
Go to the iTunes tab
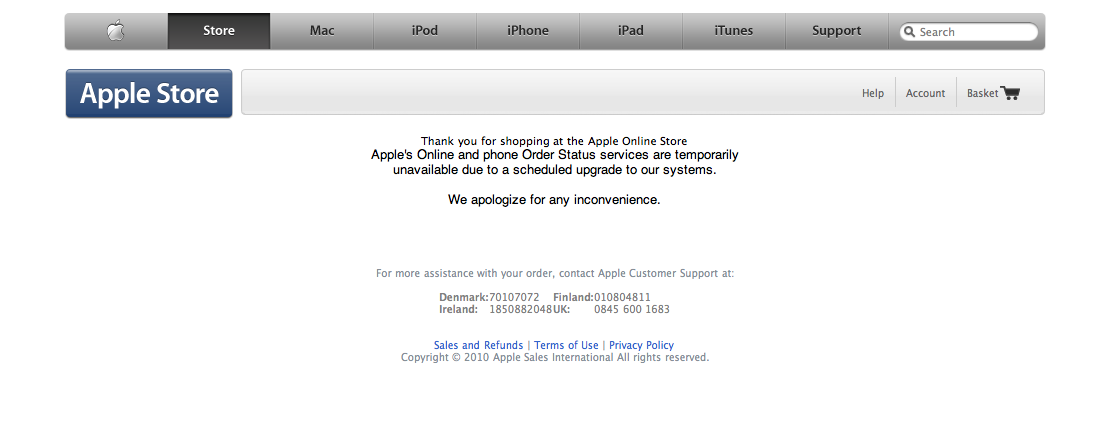coord(734,31)
